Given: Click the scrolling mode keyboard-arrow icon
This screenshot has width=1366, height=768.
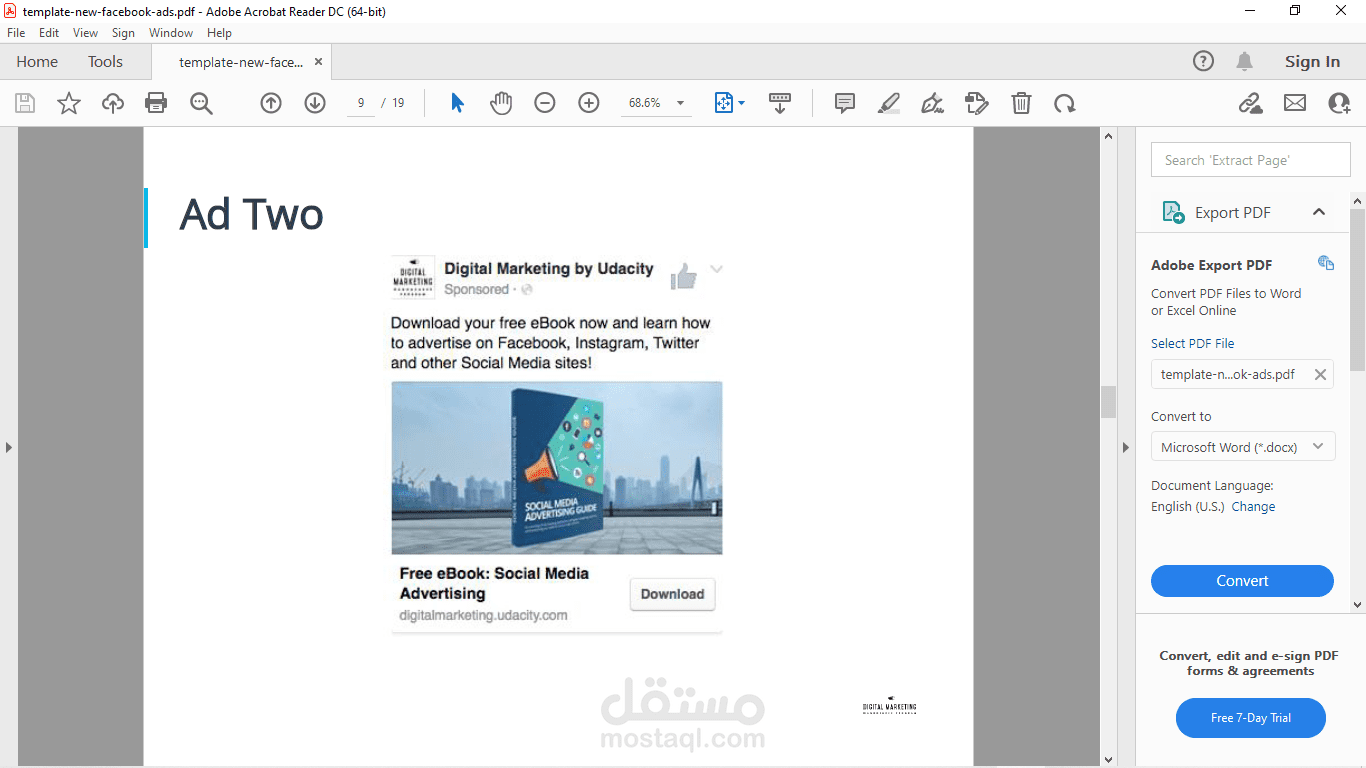Looking at the screenshot, I should (x=780, y=103).
